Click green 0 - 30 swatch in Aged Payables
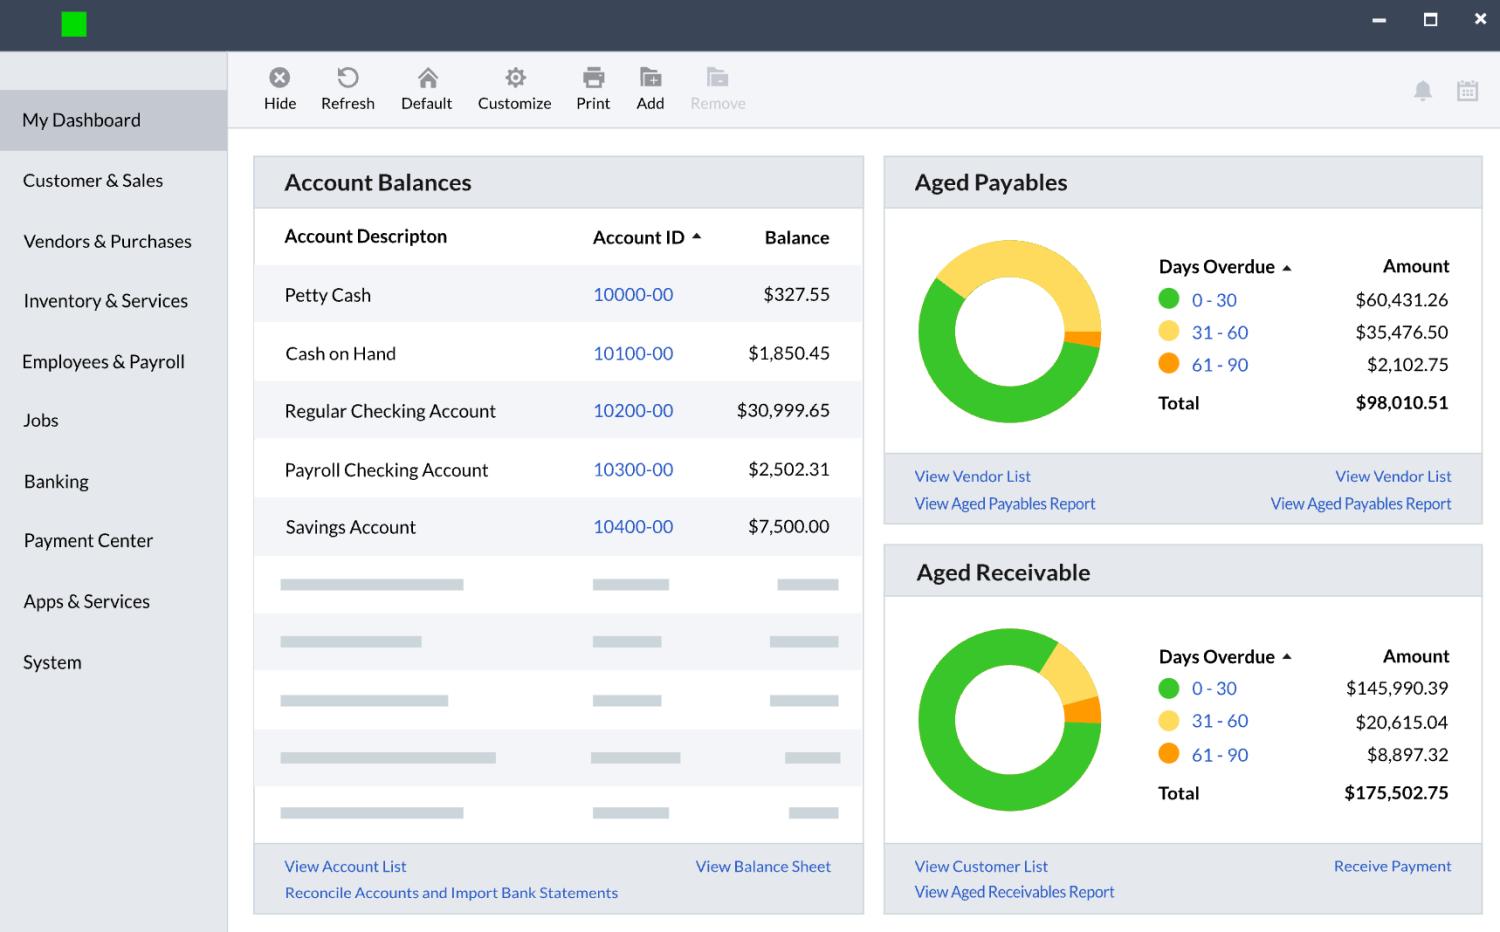The height and width of the screenshot is (932, 1500). 1168,299
